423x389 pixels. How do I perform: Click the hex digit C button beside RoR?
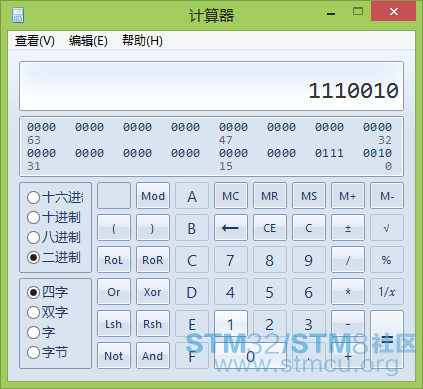pyautogui.click(x=192, y=260)
